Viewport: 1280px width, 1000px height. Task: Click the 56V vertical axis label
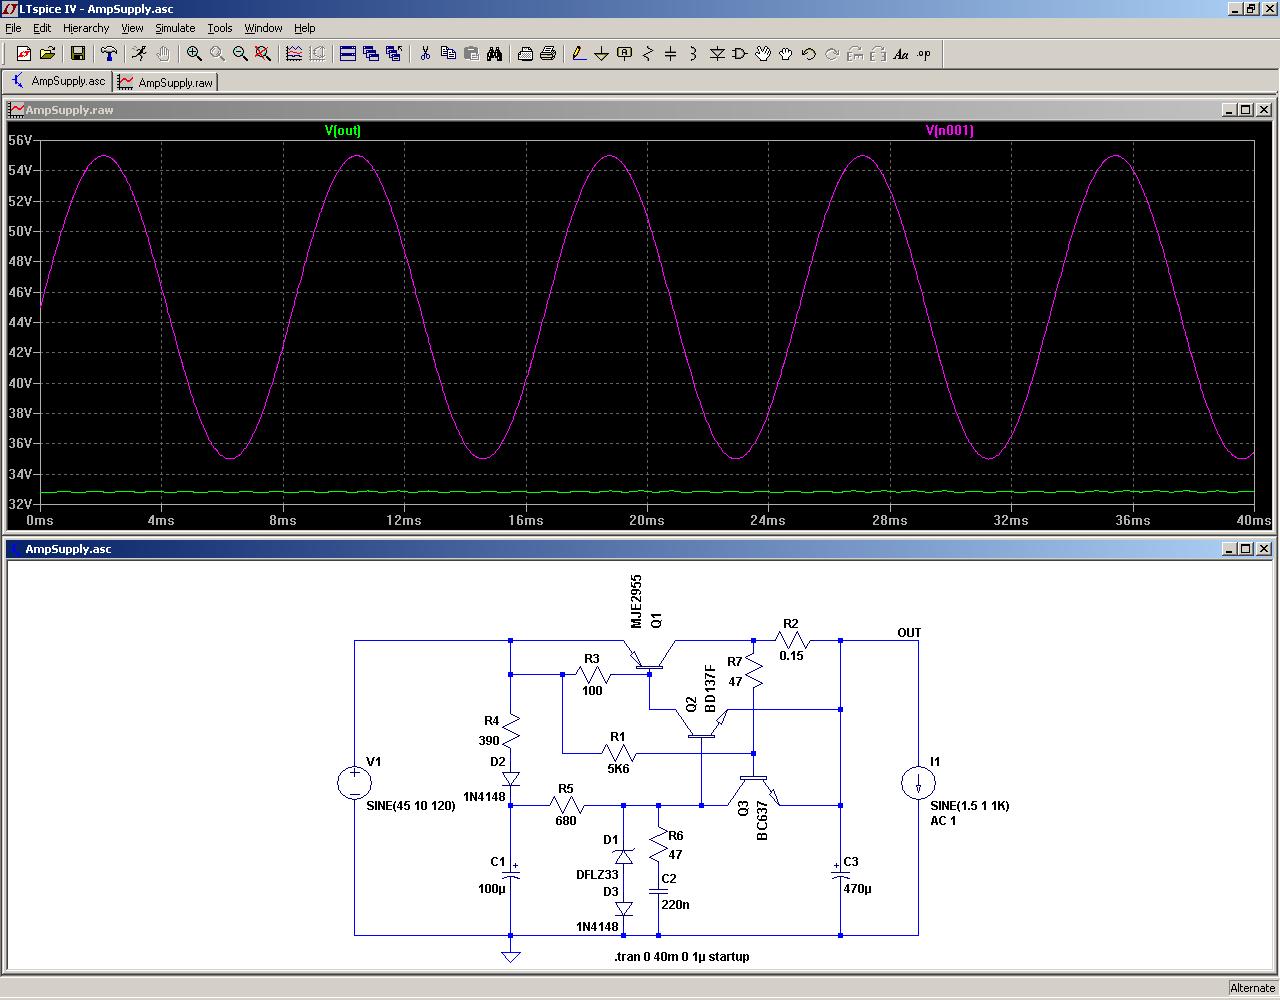(20, 140)
